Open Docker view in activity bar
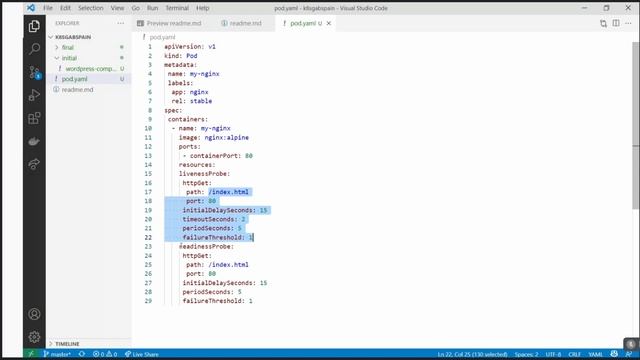This screenshot has width=640, height=360. 34,141
